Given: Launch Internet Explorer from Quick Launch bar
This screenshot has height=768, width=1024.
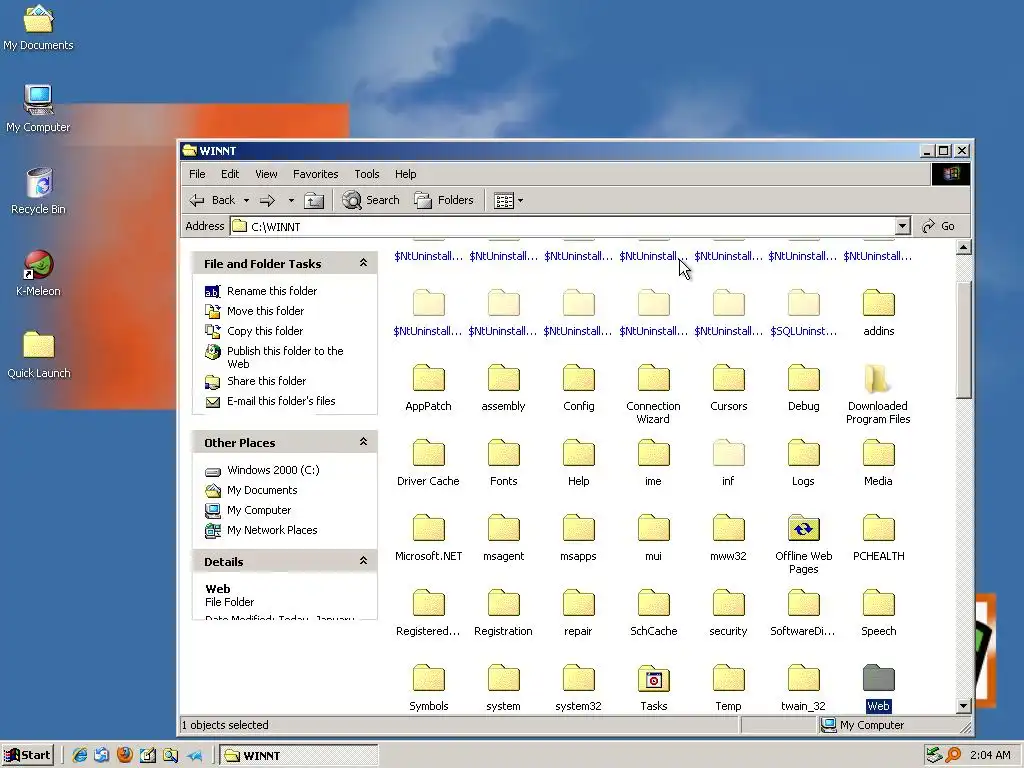Looking at the screenshot, I should 80,755.
